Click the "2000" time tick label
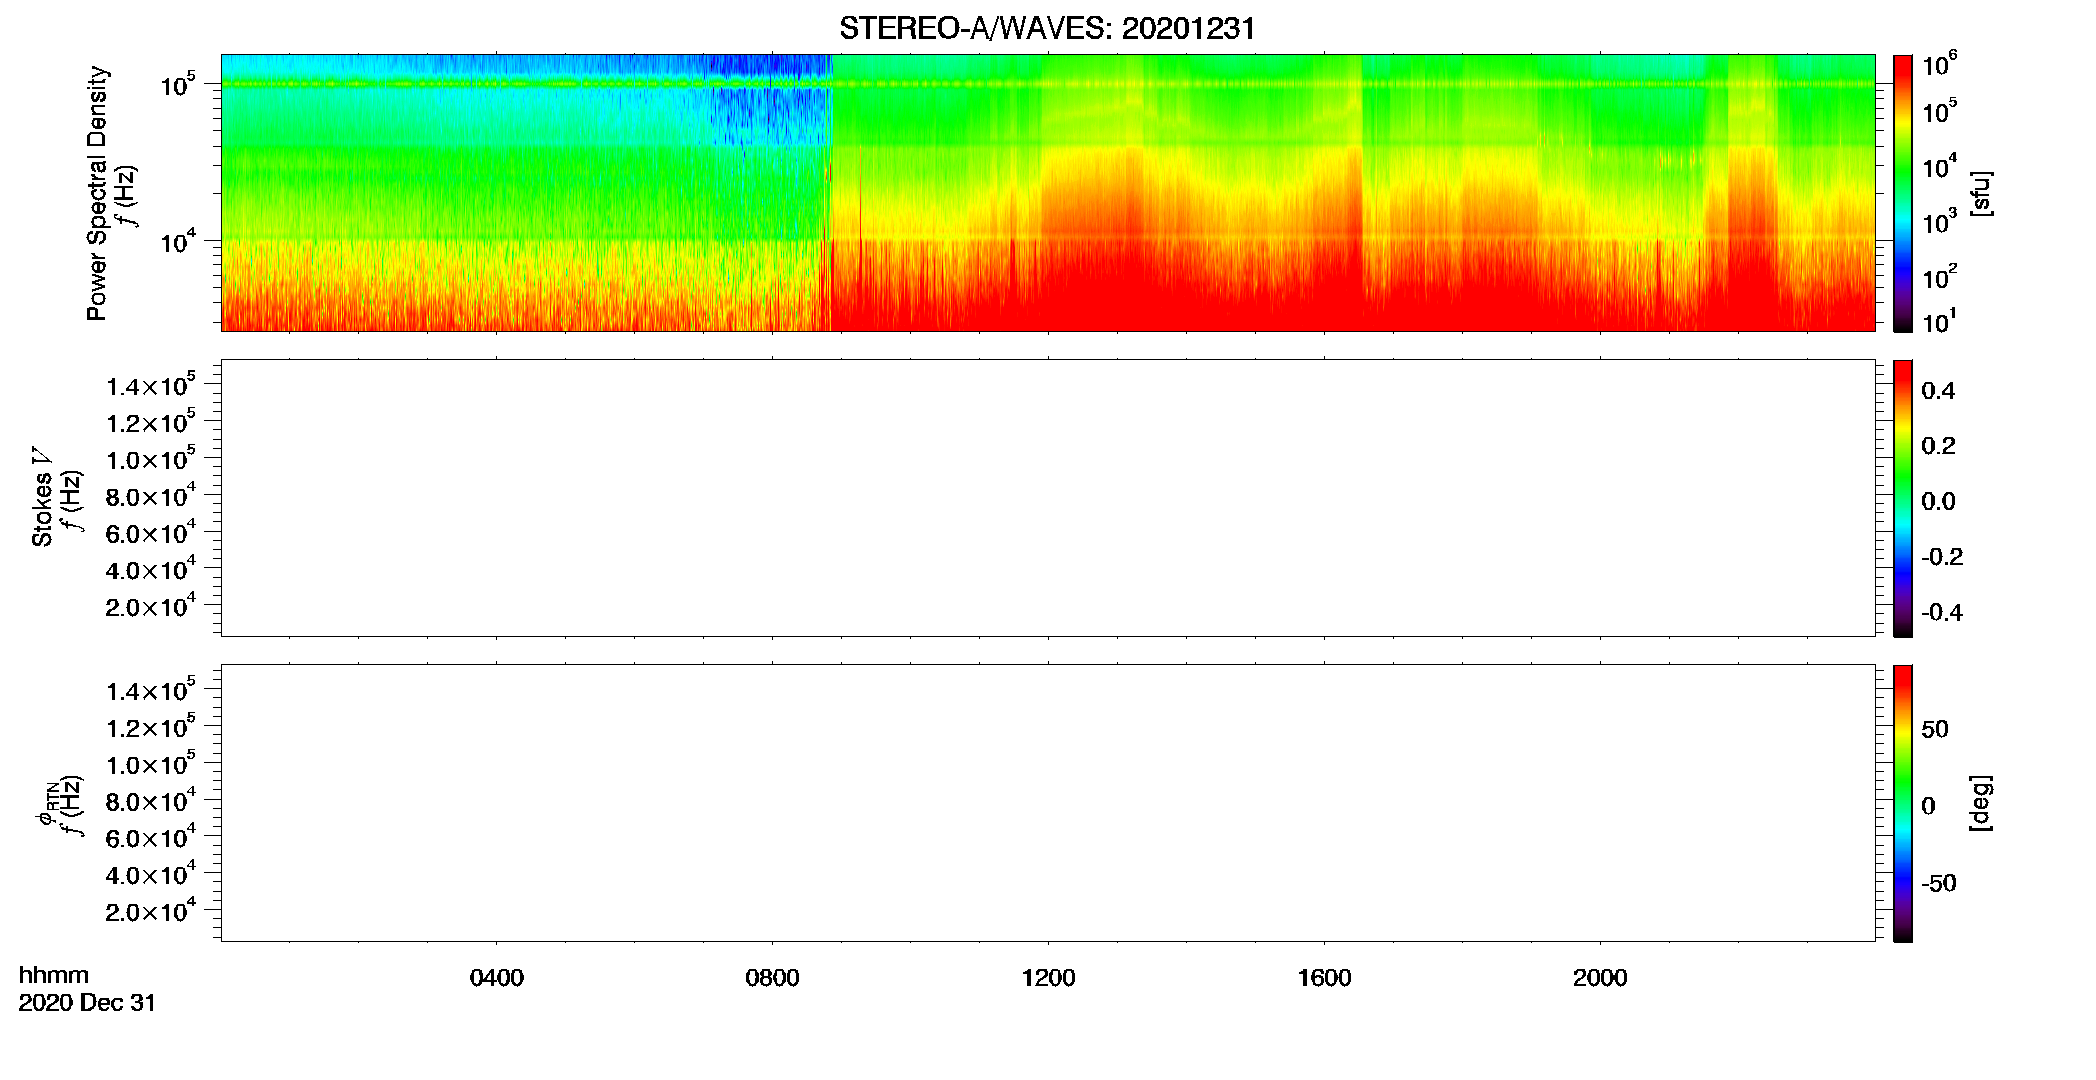The height and width of the screenshot is (1080, 2096). 1600,978
